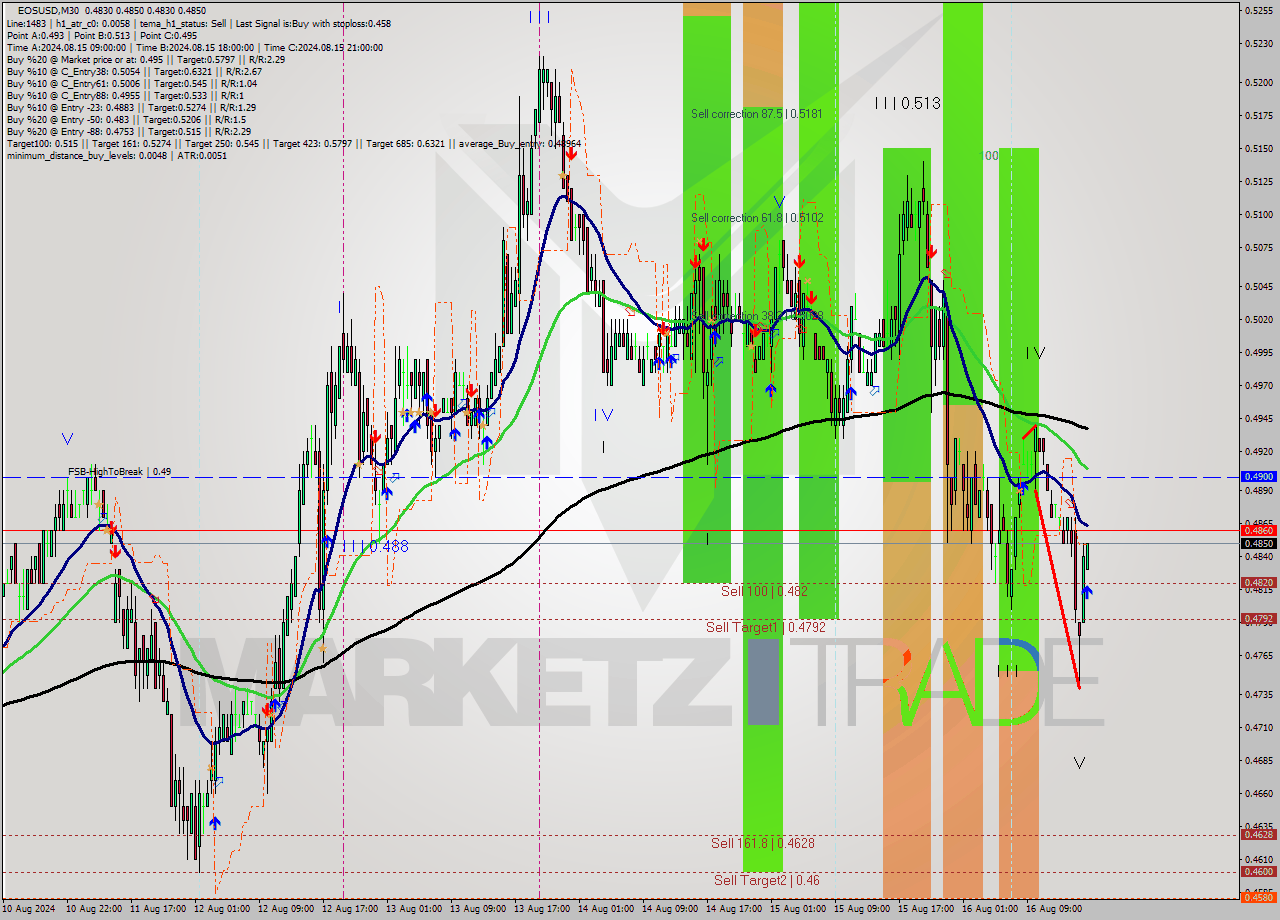The height and width of the screenshot is (920, 1280).
Task: Click the '13 Aug 01:00' time label
Action: coord(413,909)
